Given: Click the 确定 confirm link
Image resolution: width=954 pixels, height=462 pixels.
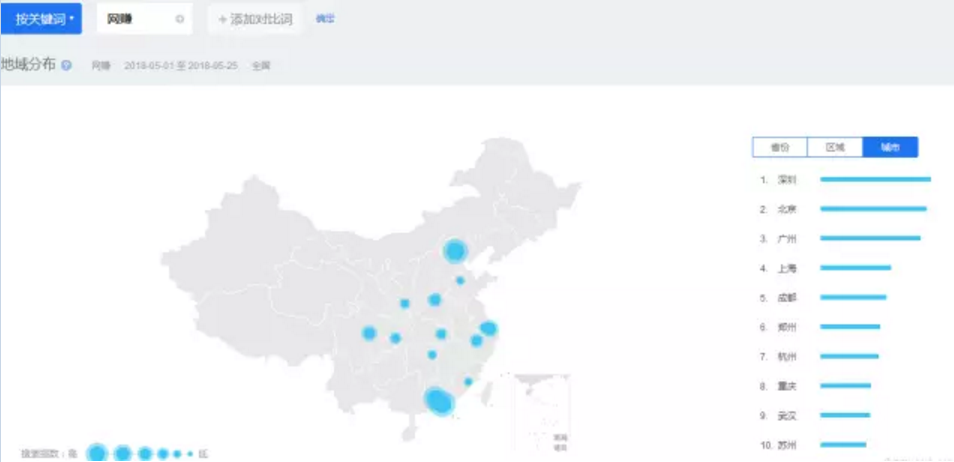Looking at the screenshot, I should coord(325,19).
